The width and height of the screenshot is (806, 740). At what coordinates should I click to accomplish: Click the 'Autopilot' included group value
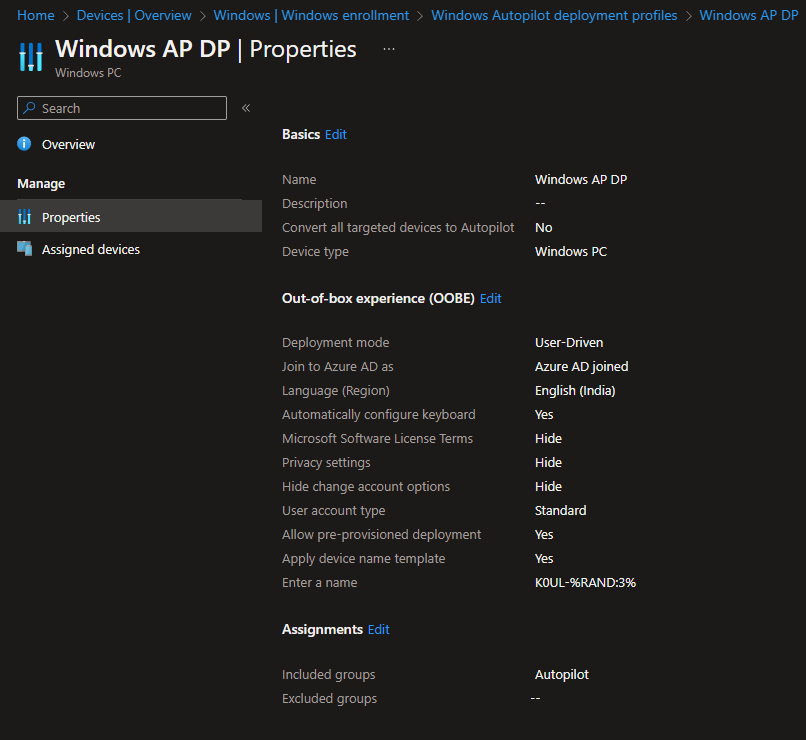561,674
